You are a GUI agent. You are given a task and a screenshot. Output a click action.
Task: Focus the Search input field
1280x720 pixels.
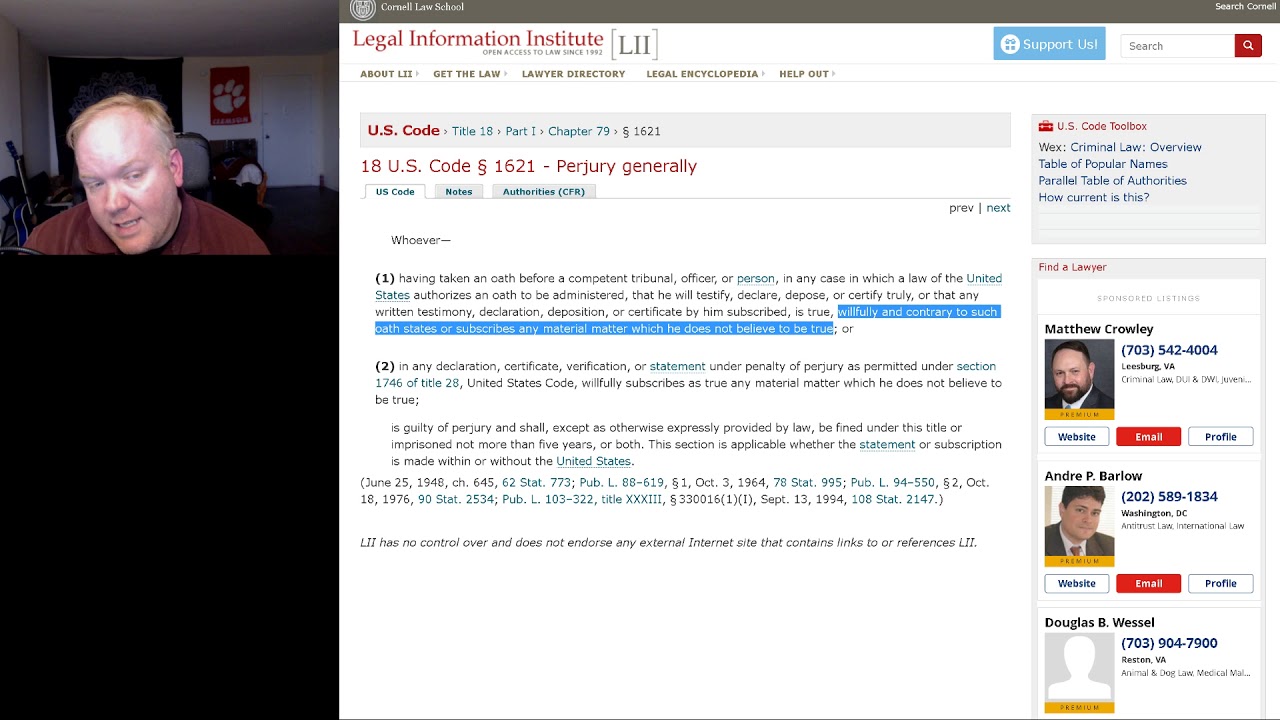tap(1178, 46)
